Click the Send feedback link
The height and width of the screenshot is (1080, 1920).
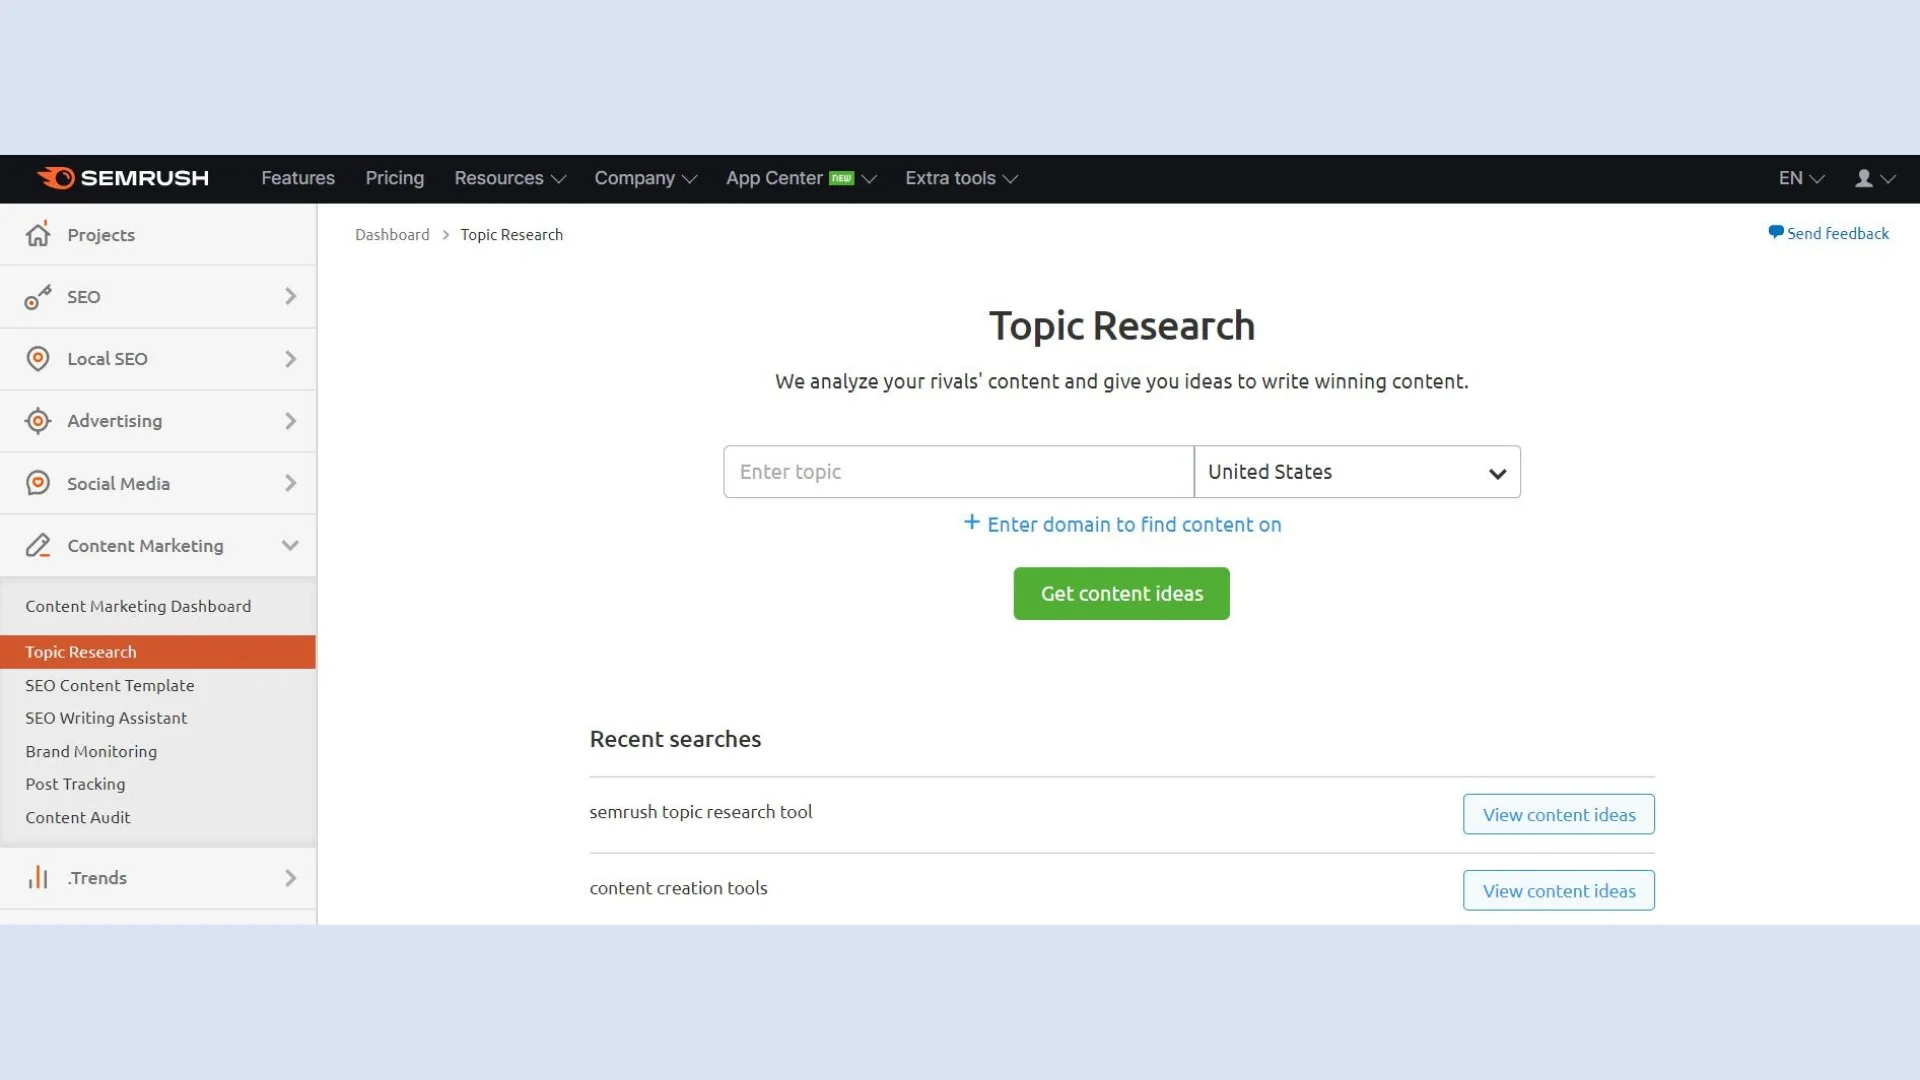point(1837,233)
